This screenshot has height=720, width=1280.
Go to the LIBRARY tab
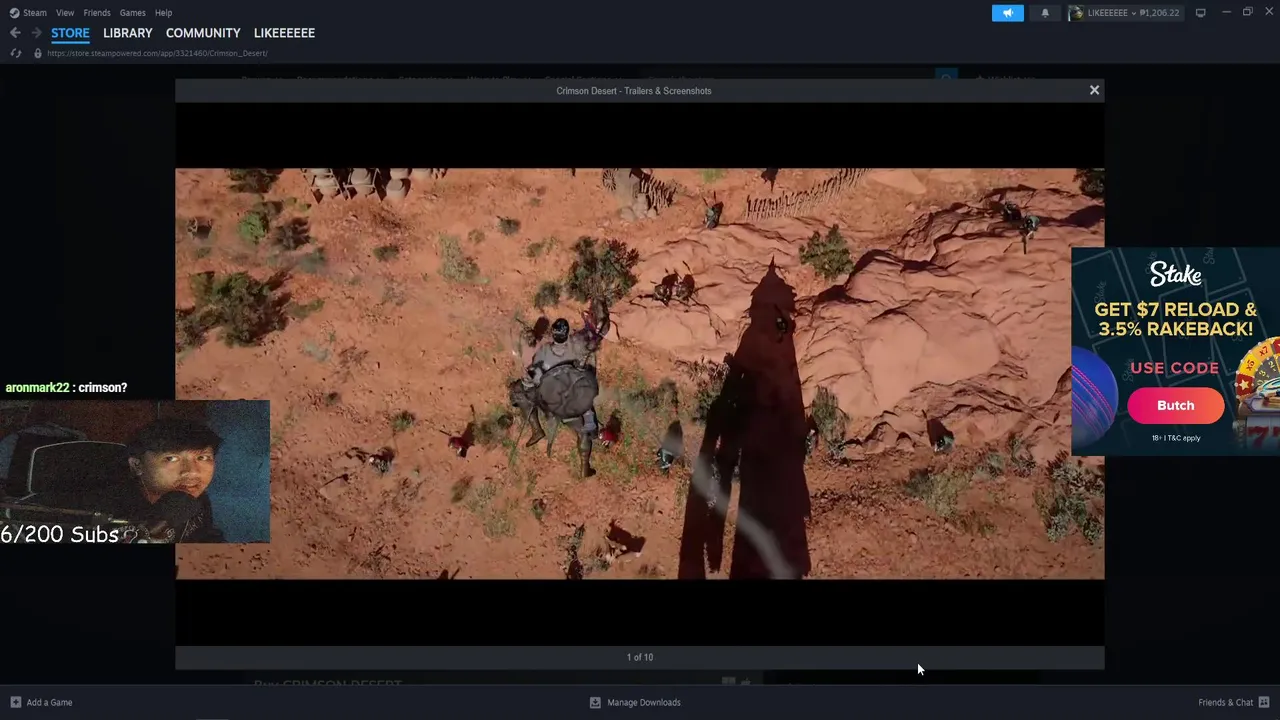click(128, 33)
